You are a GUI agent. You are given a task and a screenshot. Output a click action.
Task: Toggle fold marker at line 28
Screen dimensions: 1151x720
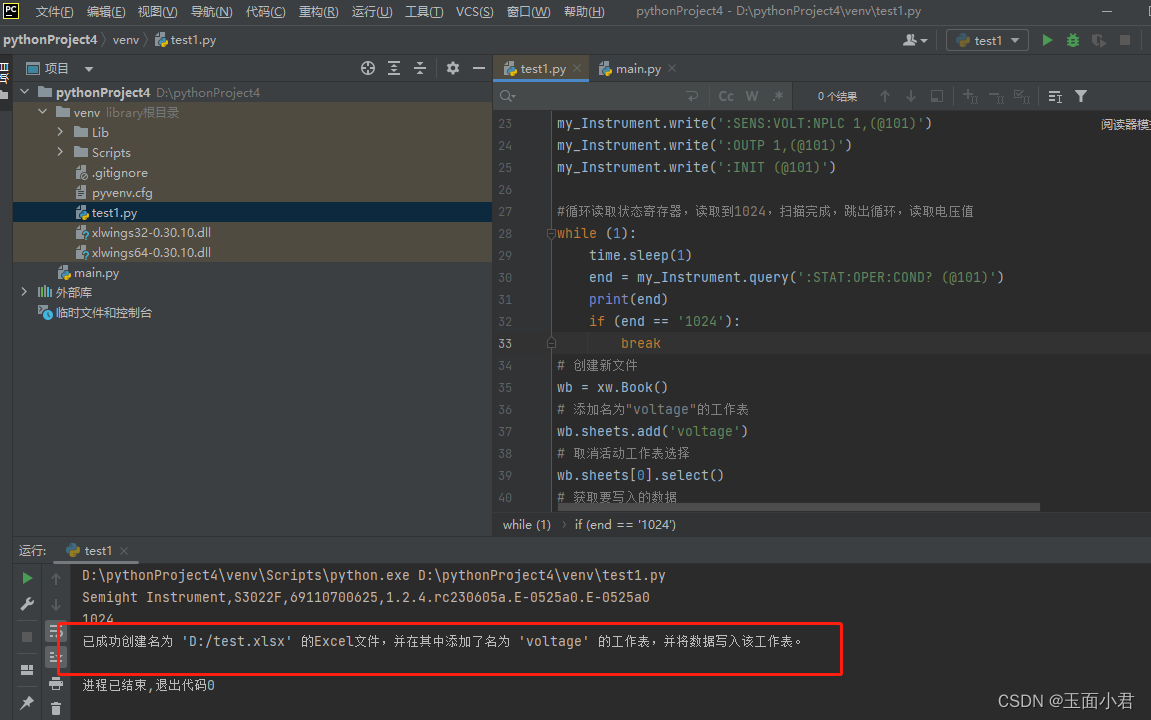click(x=551, y=233)
